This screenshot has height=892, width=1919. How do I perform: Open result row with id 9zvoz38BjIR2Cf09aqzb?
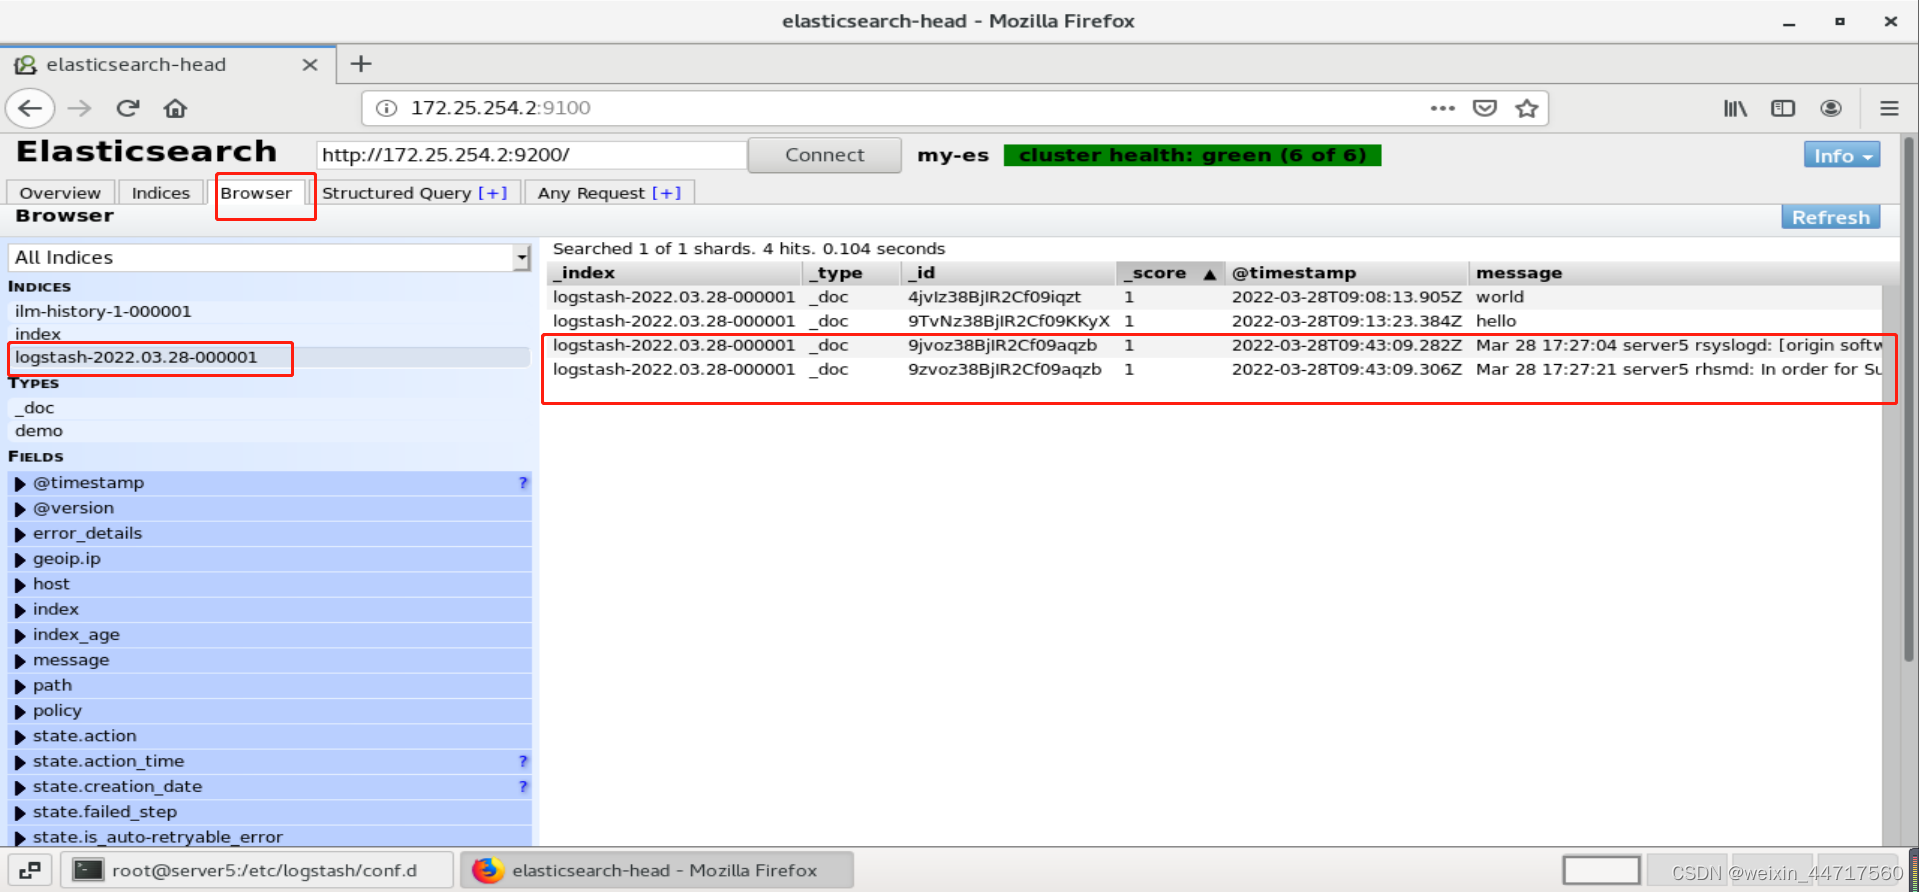tap(1214, 369)
